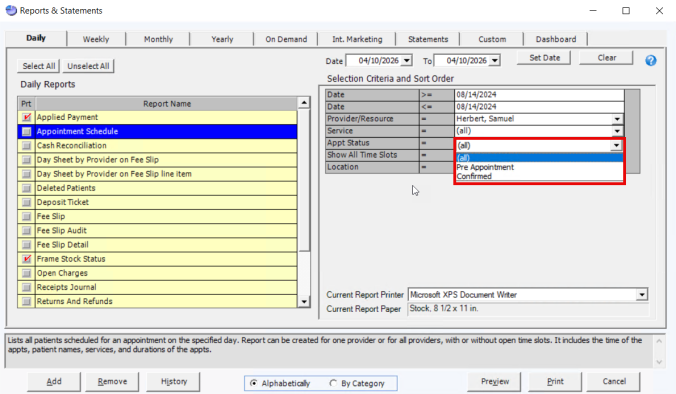This screenshot has width=676, height=394.
Task: Click the Print button
Action: click(x=555, y=381)
